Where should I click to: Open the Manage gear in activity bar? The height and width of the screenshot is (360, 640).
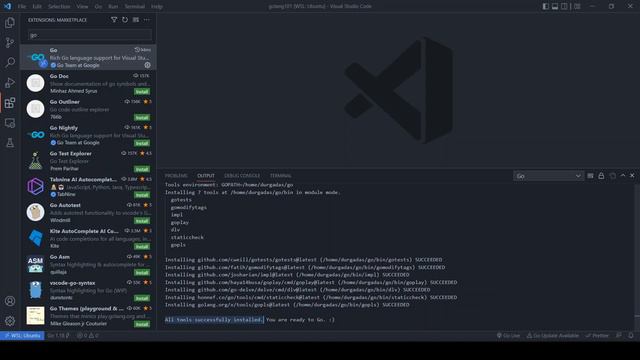click(x=10, y=321)
